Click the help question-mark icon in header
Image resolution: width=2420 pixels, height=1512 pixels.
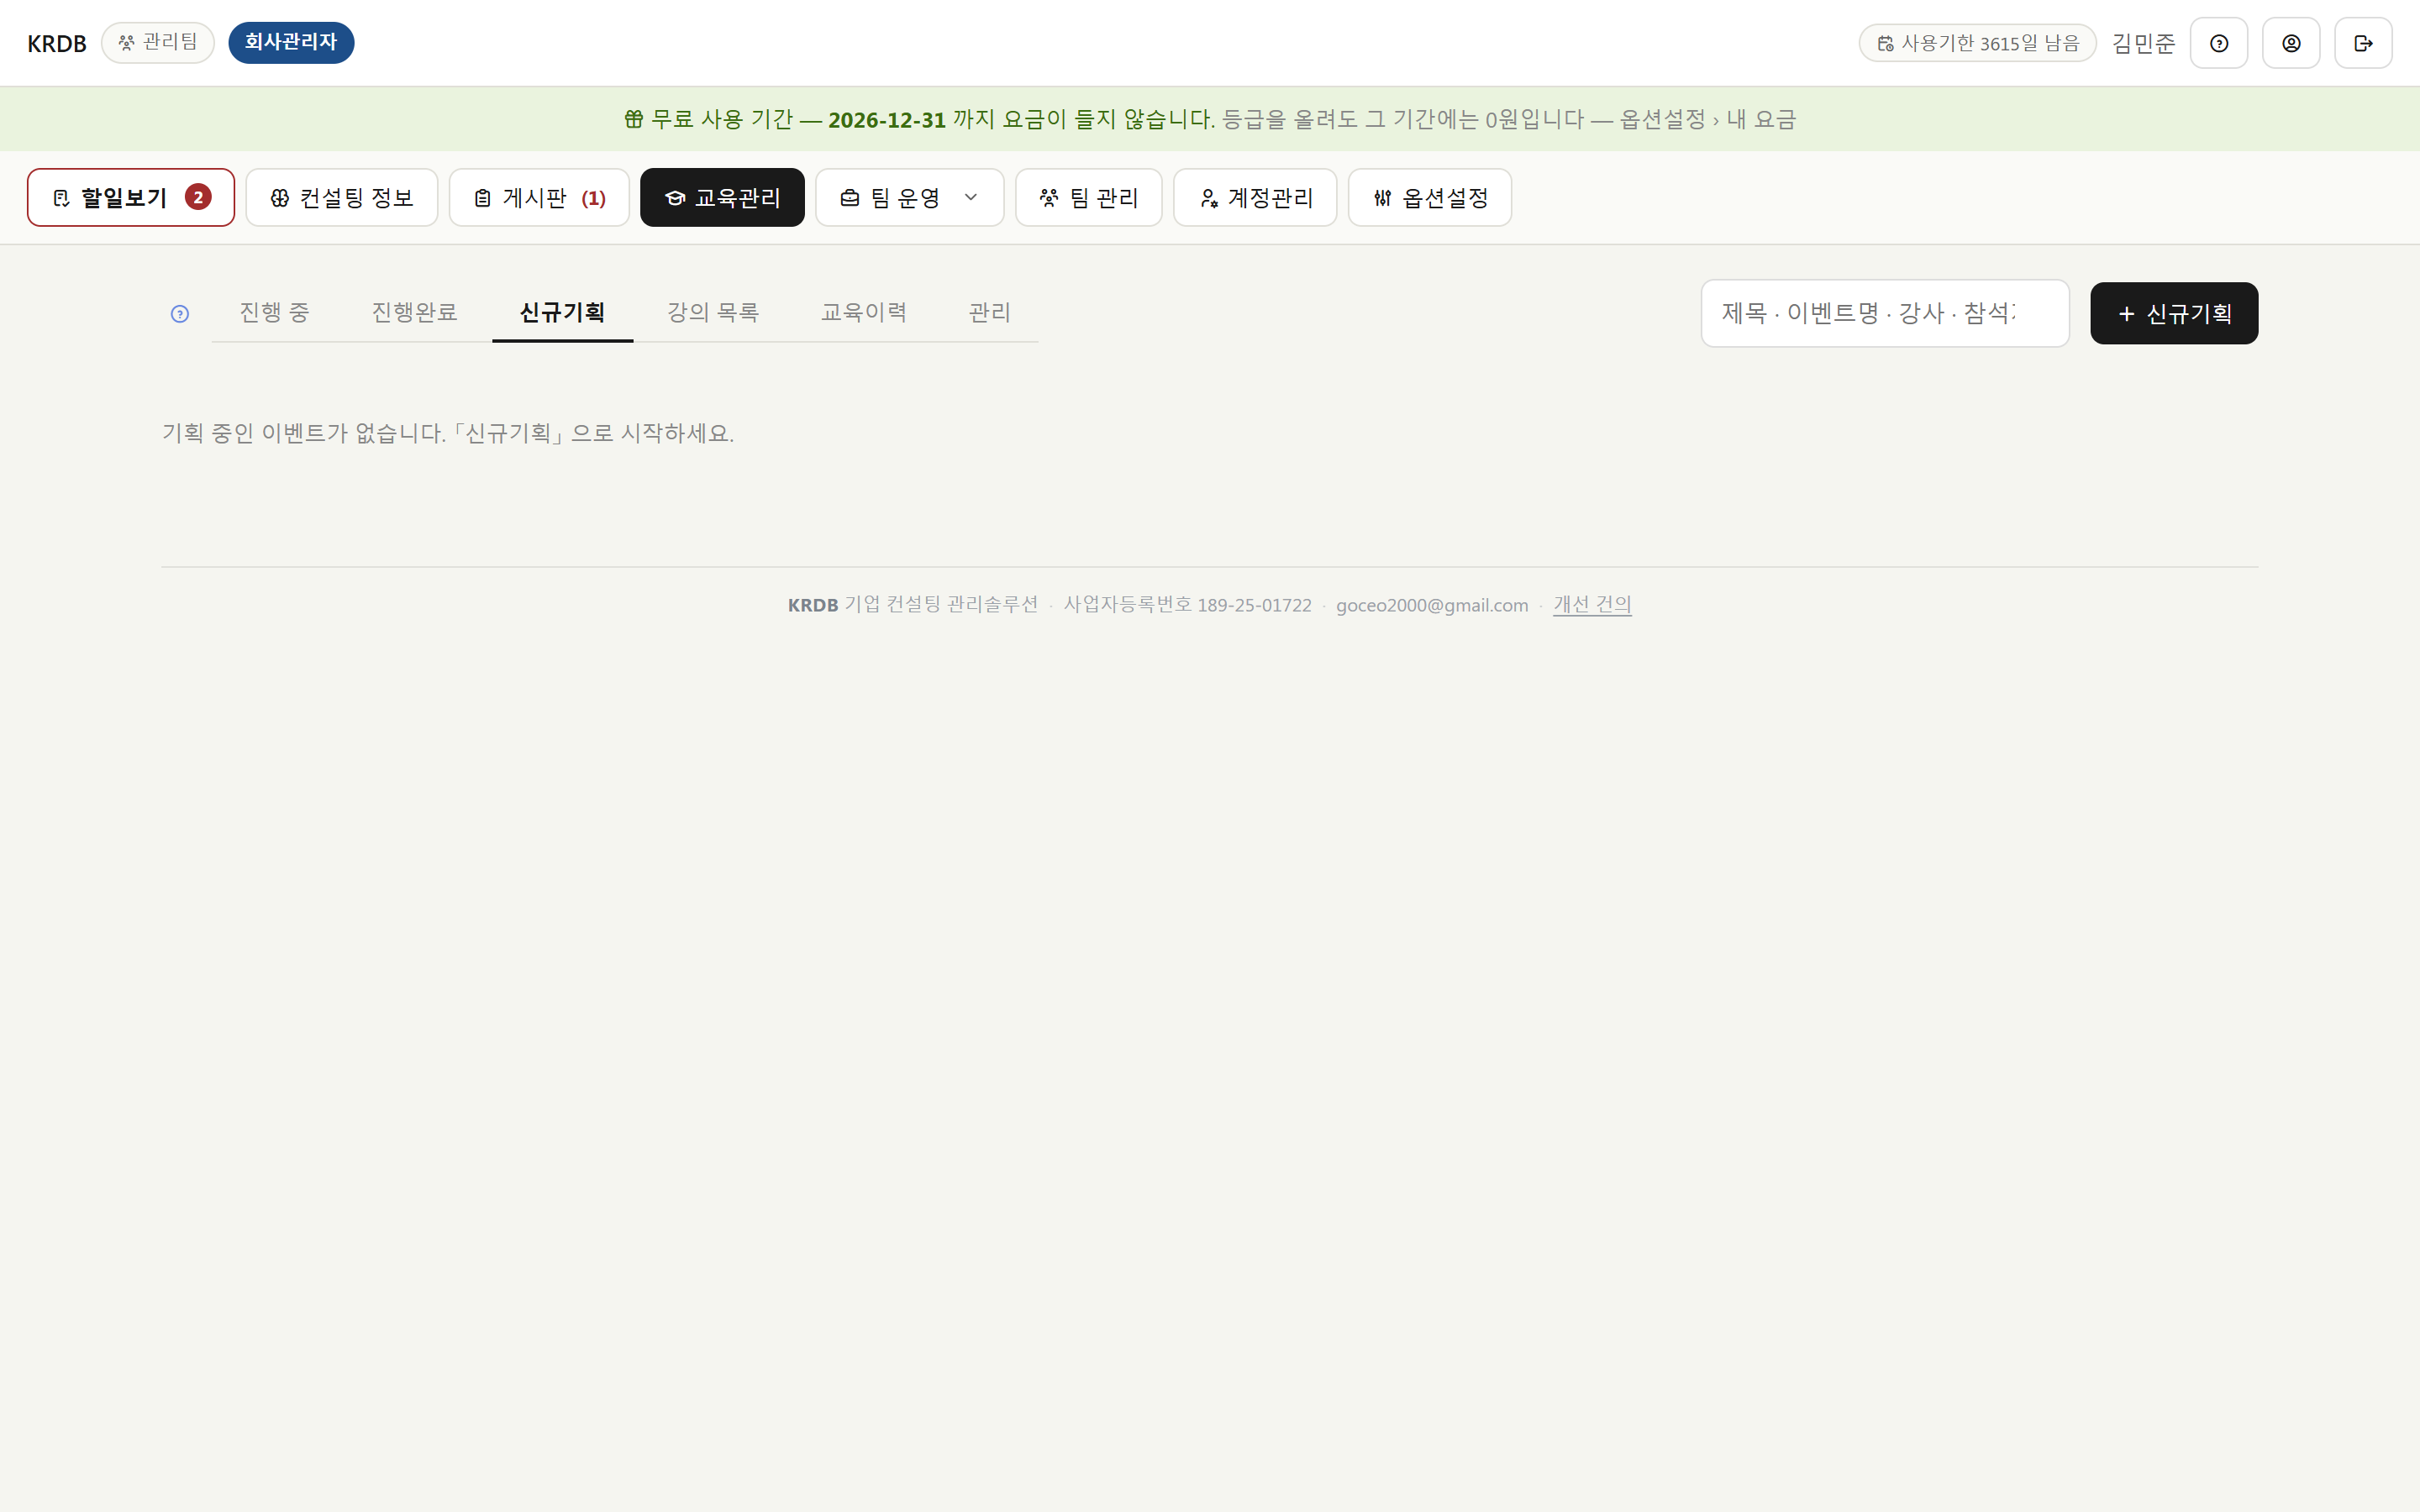pos(2218,43)
